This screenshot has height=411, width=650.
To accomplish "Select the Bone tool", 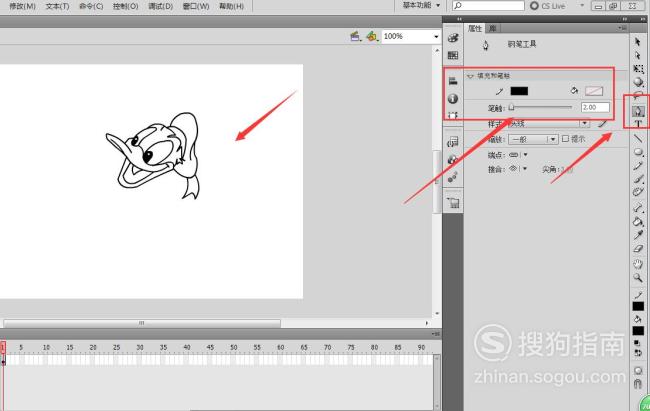I will (x=638, y=208).
